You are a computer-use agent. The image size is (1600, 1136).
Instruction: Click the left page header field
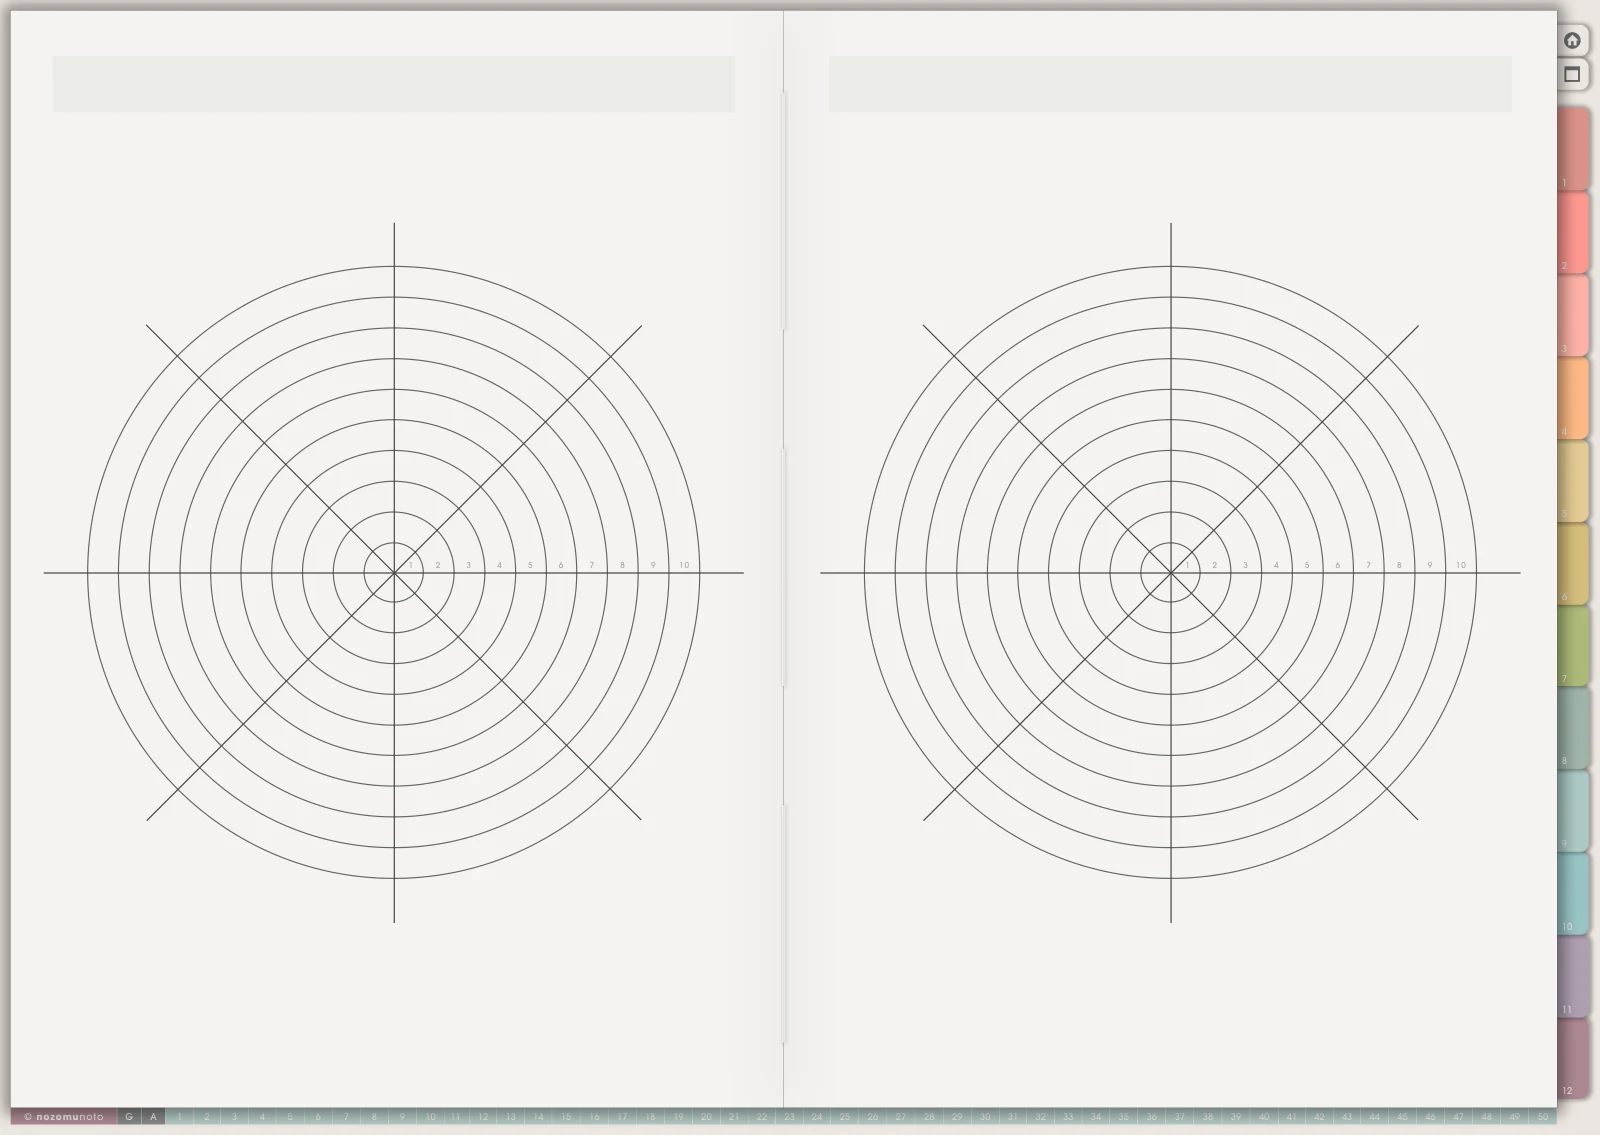coord(394,84)
